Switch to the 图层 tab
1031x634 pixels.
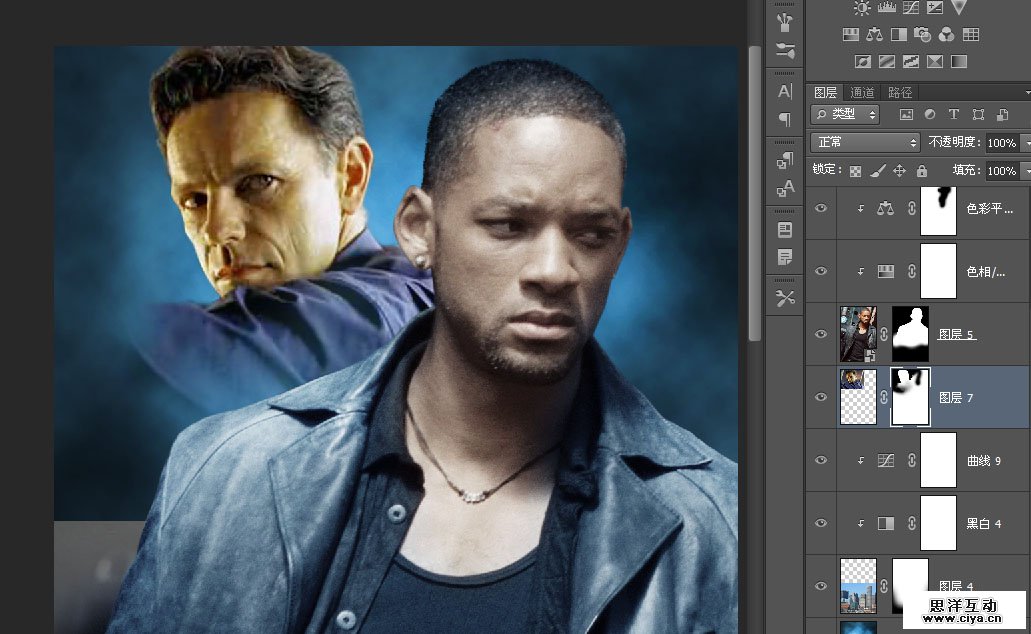pyautogui.click(x=826, y=93)
